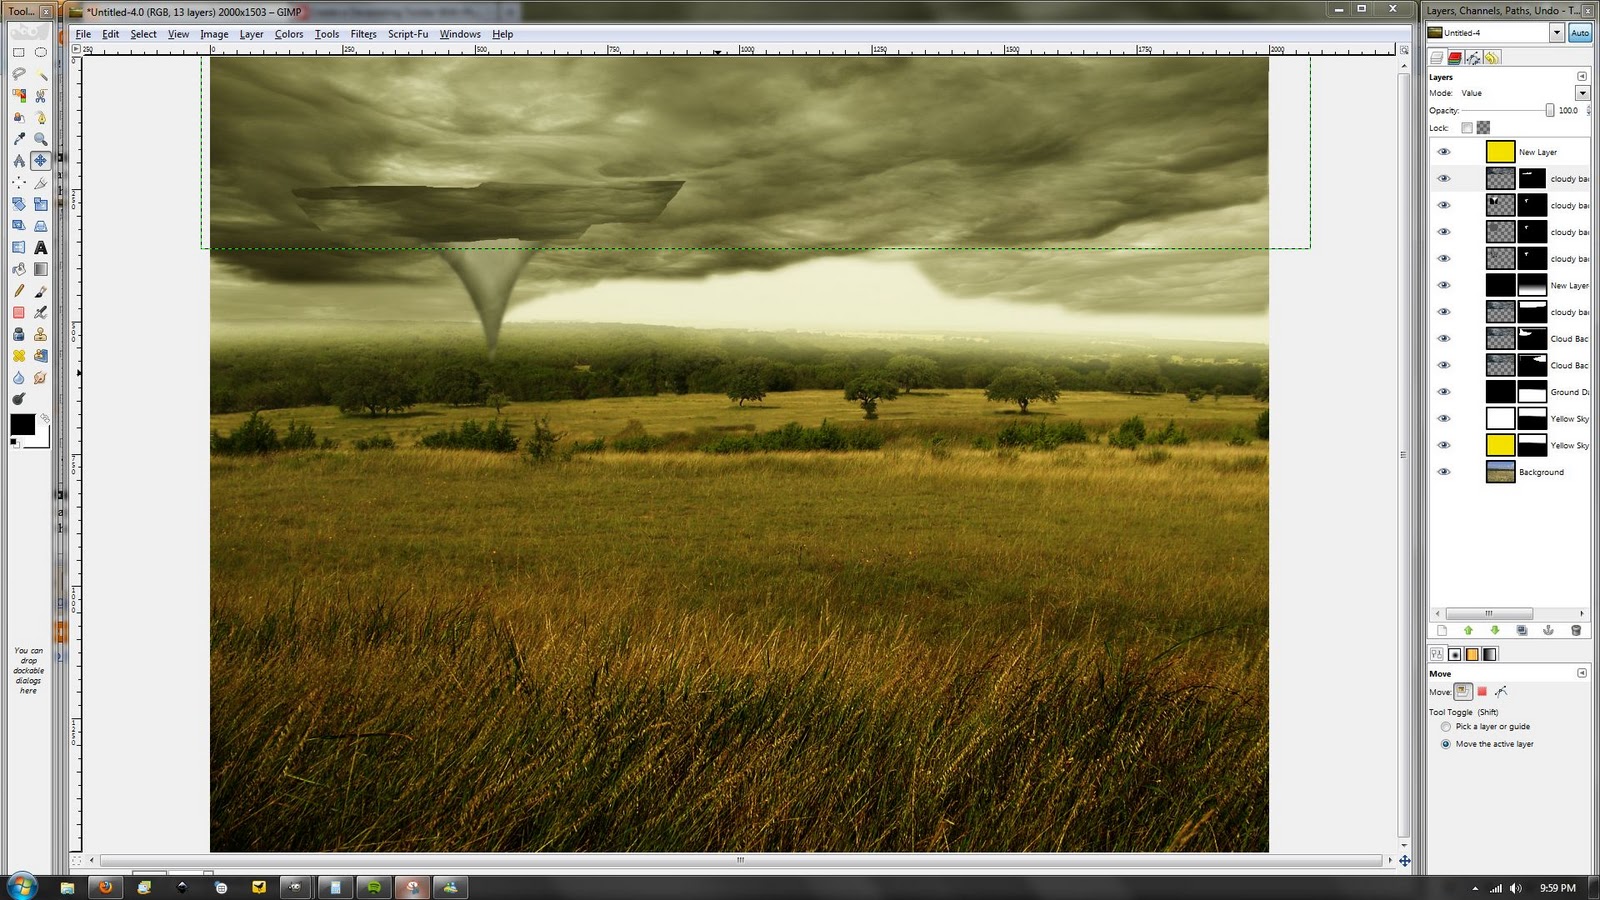The width and height of the screenshot is (1600, 900).
Task: Open the Filters menu
Action: (363, 33)
